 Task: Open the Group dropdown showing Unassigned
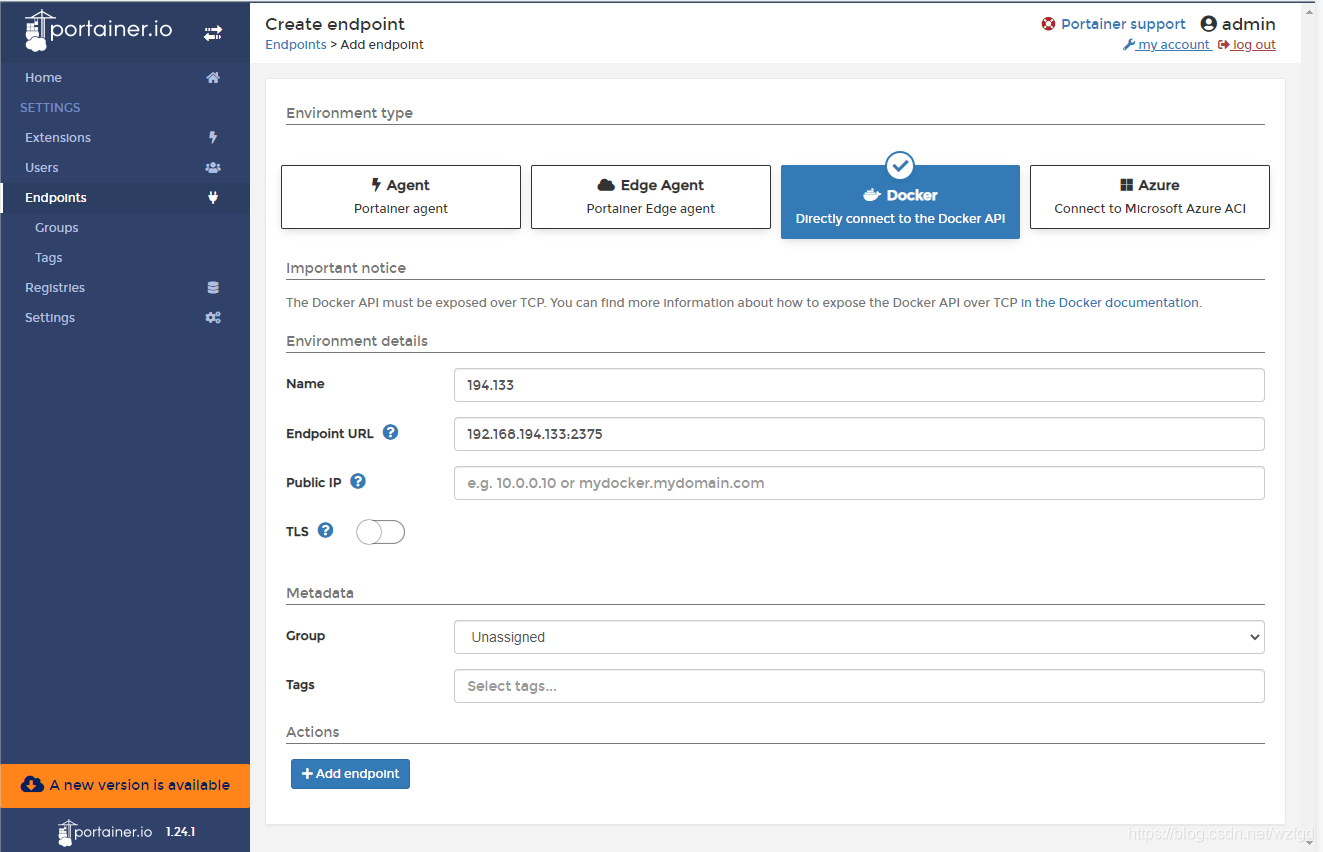pyautogui.click(x=859, y=637)
